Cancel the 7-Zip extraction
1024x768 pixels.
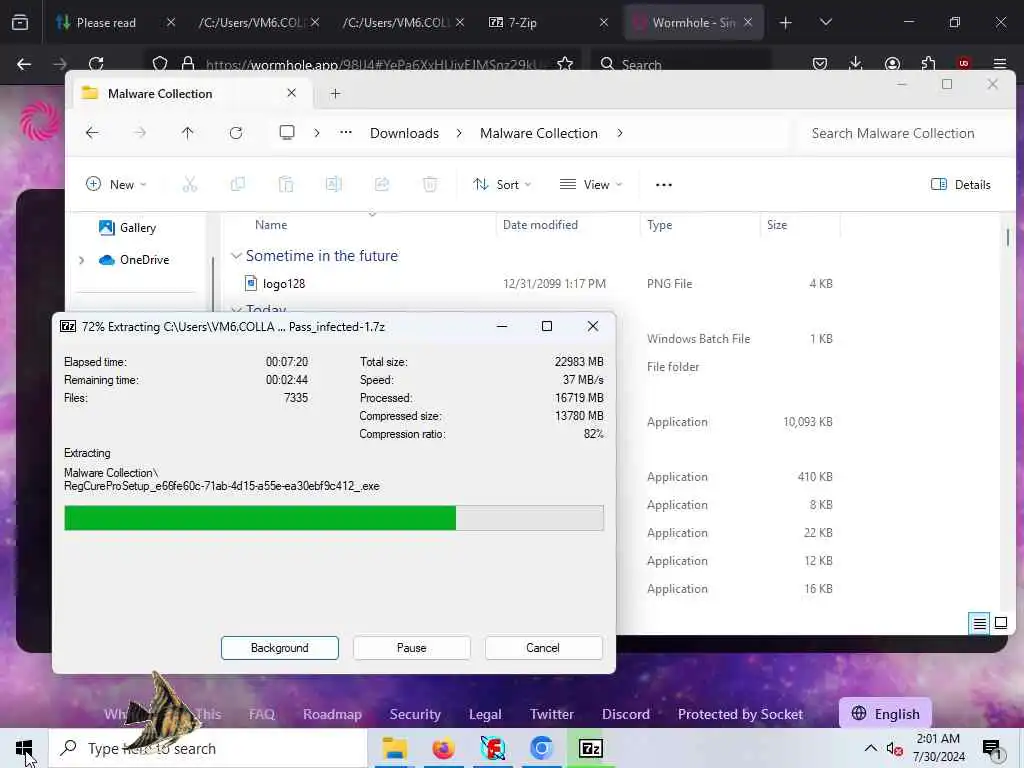(x=543, y=648)
